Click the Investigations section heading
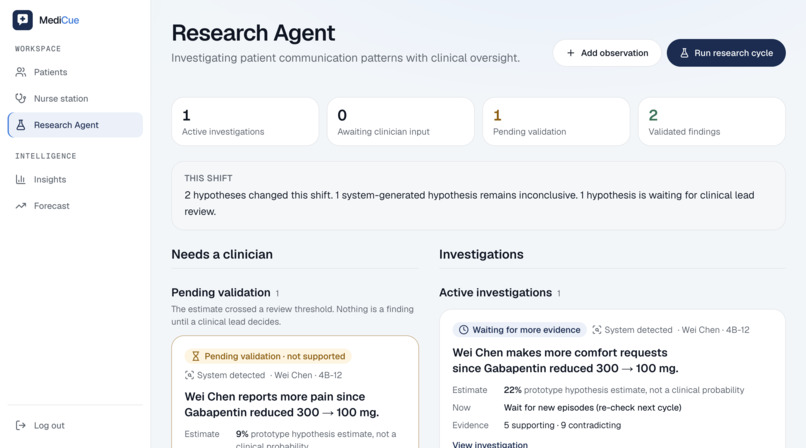The width and height of the screenshot is (806, 448). click(481, 254)
